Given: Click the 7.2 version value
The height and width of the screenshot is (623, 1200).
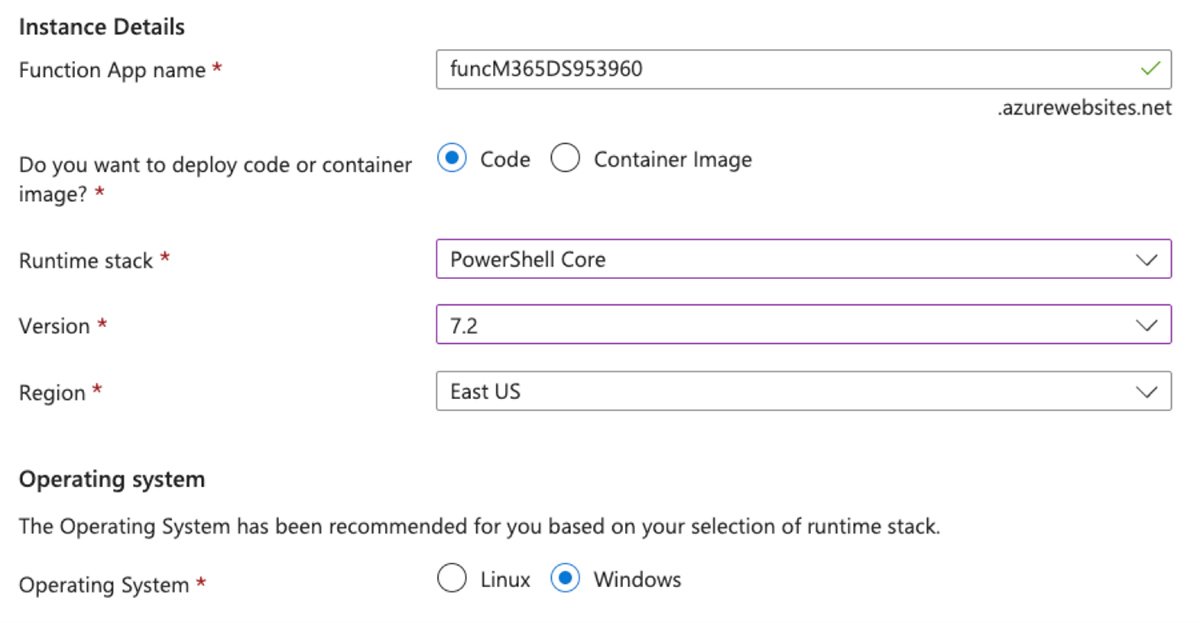Looking at the screenshot, I should (x=465, y=325).
